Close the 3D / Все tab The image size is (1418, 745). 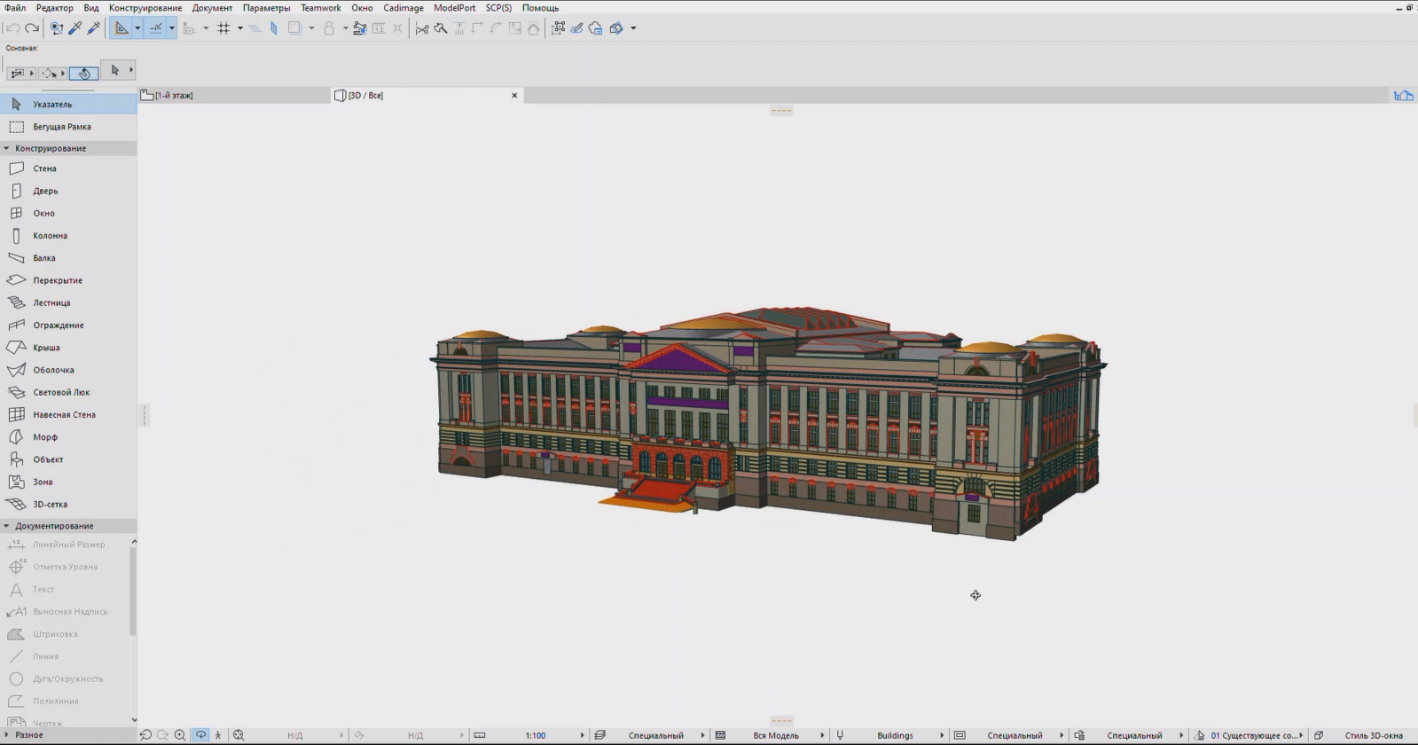pos(515,96)
